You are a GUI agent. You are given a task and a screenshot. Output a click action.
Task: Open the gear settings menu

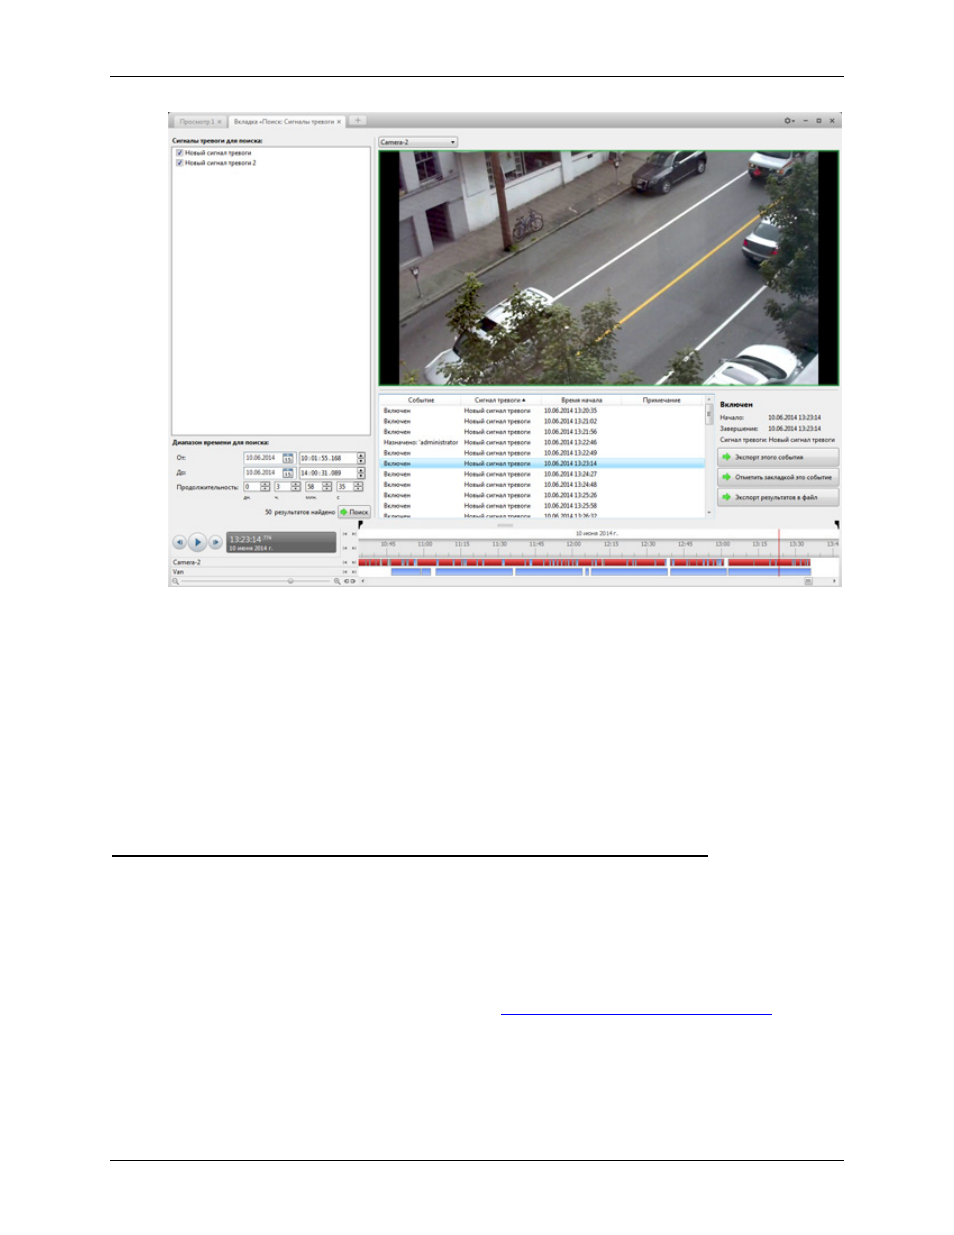789,121
